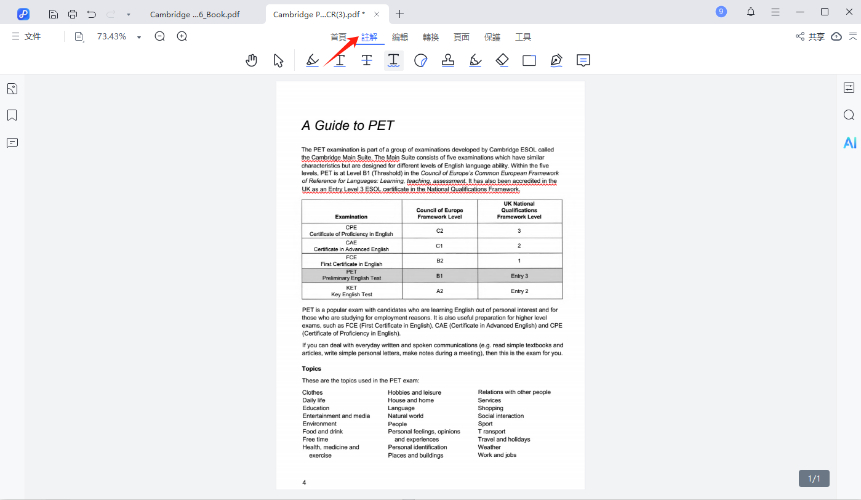
Task: Select the Pen signature tool
Action: pyautogui.click(x=556, y=60)
